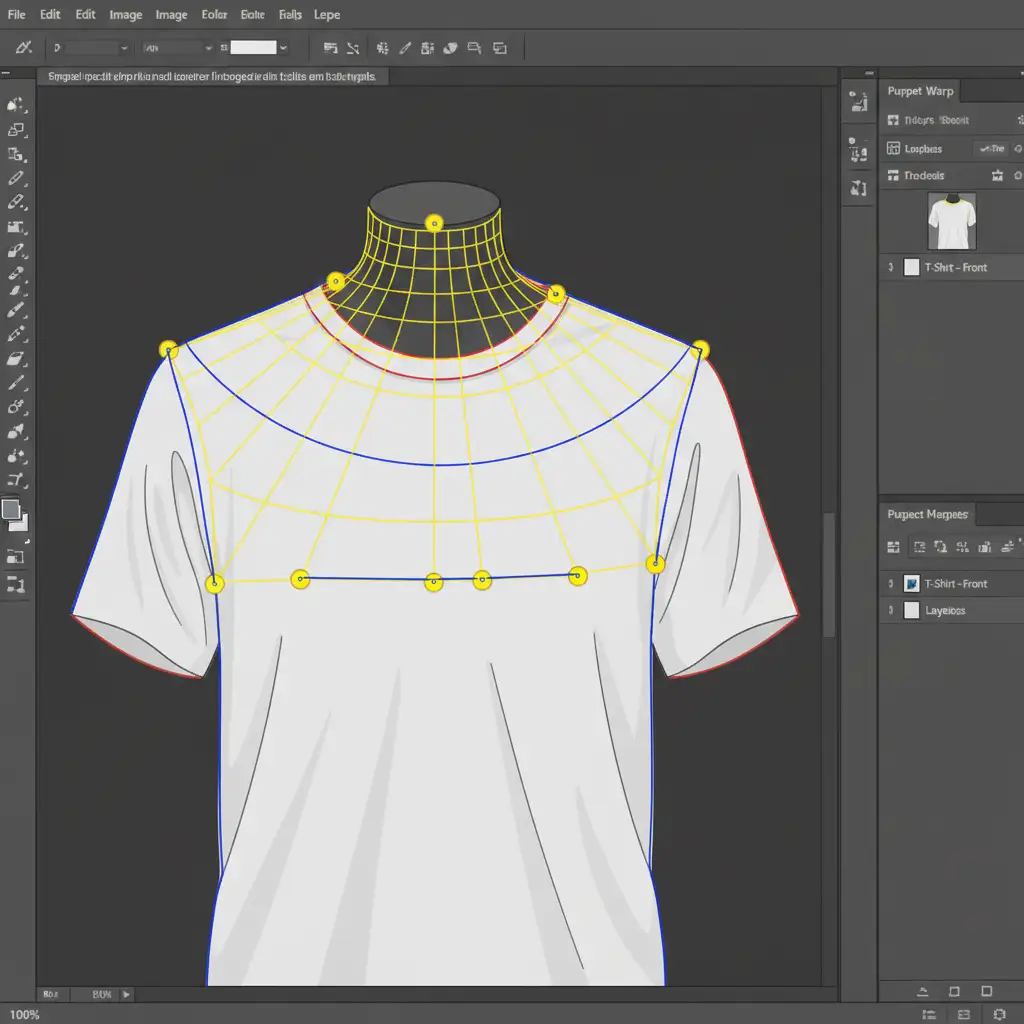Click the pencil icon in the options bar
The image size is (1024, 1024).
[x=405, y=47]
